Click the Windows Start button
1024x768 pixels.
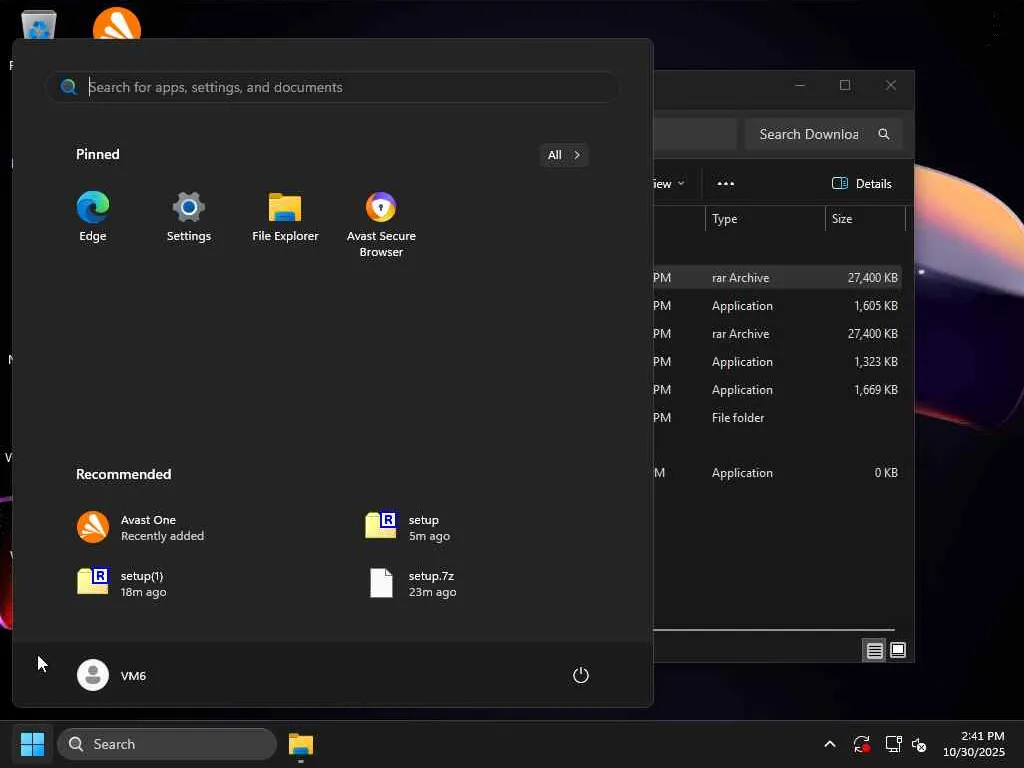[x=32, y=744]
